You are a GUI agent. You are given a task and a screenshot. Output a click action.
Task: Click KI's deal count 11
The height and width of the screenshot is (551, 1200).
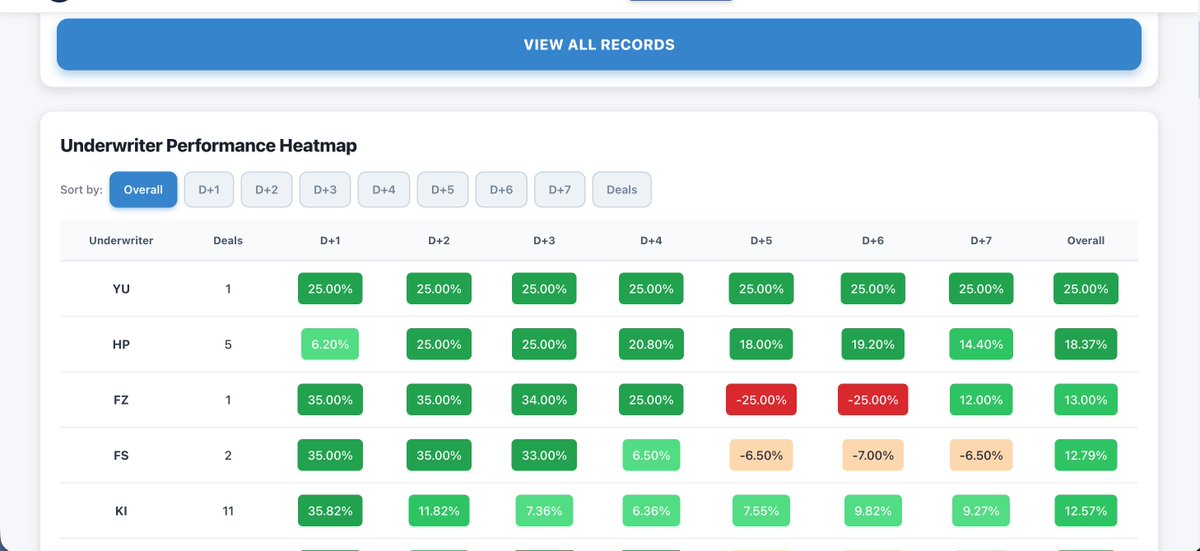click(228, 511)
